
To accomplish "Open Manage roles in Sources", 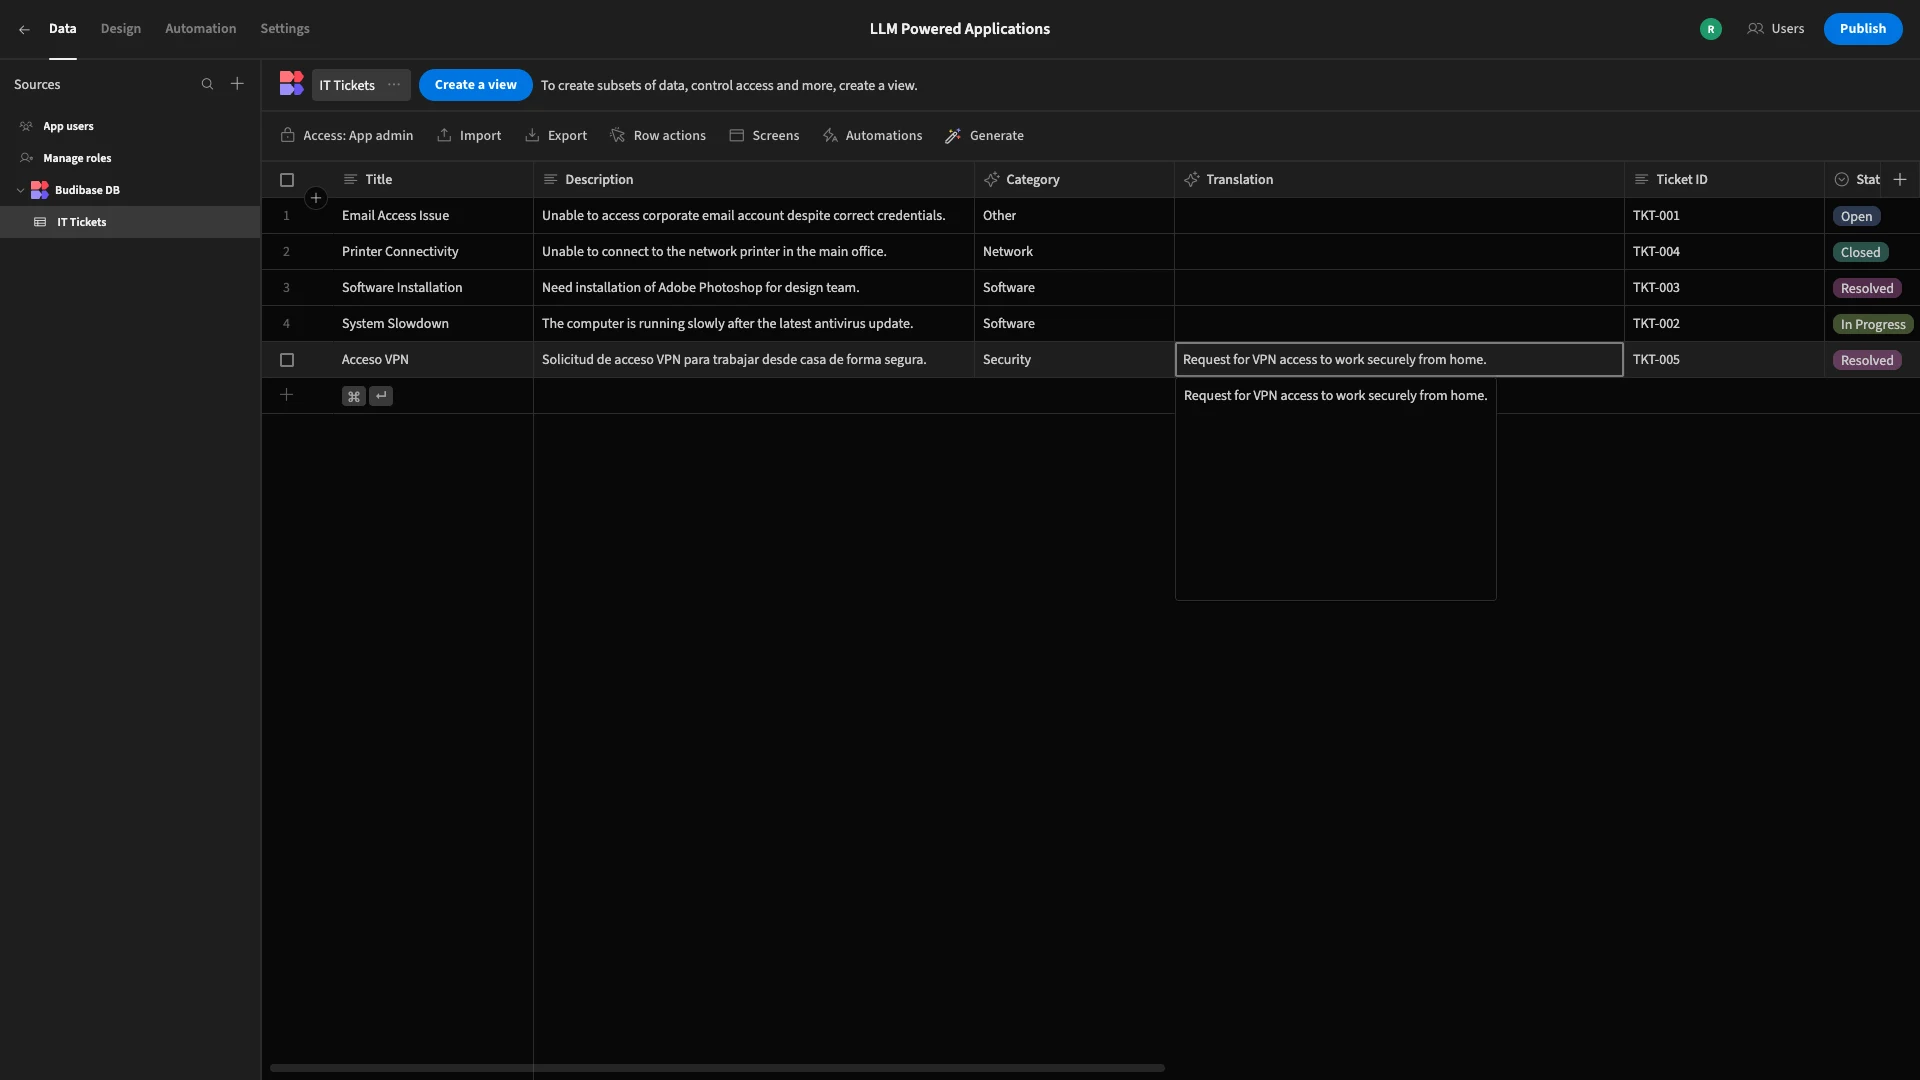I will click(x=77, y=158).
